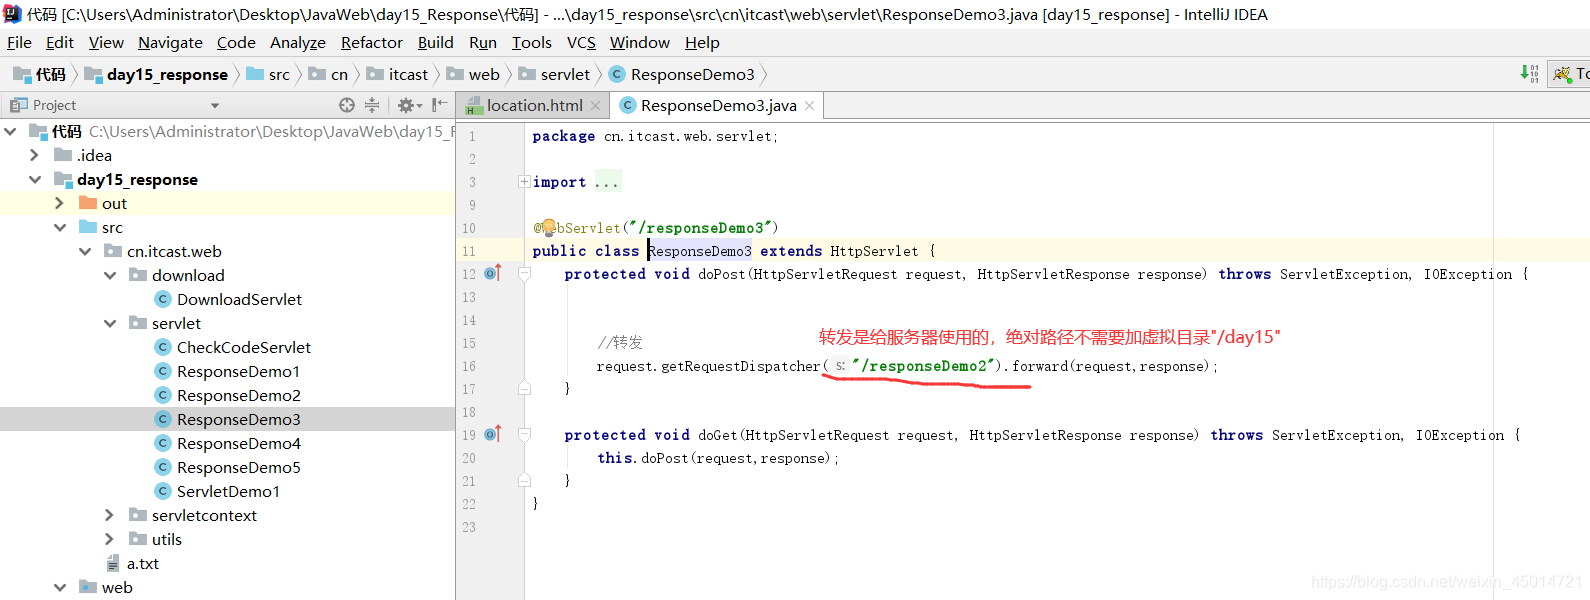Open the Analyze menu
The width and height of the screenshot is (1590, 600).
click(x=298, y=42)
